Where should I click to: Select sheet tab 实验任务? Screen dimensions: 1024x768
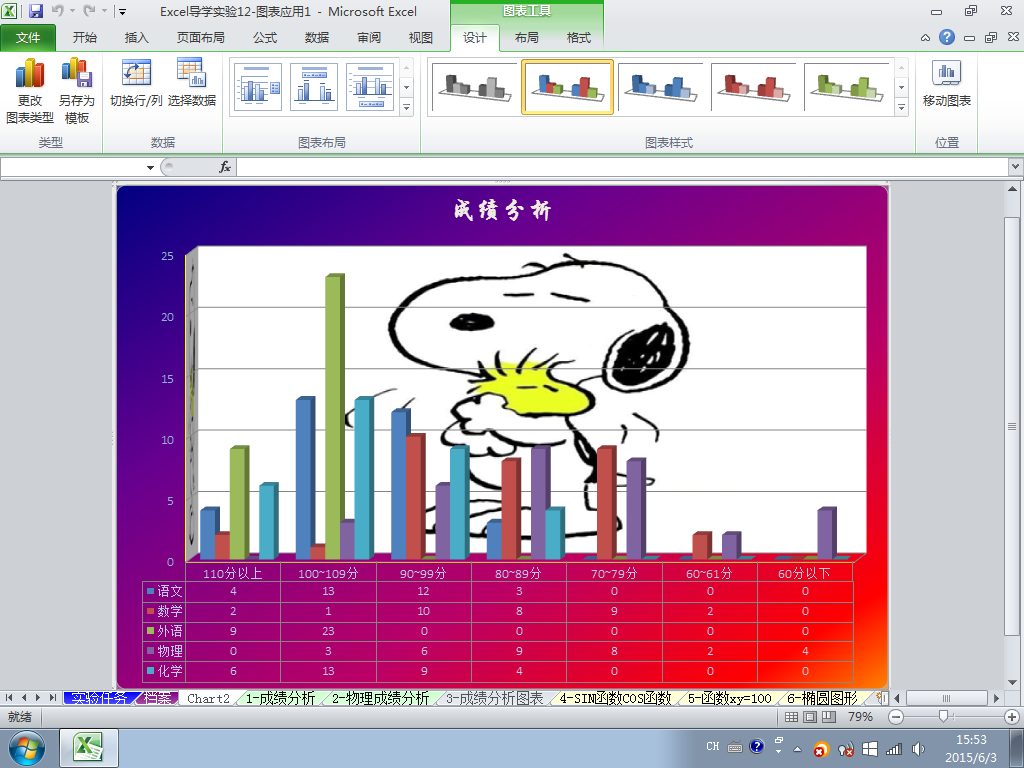click(99, 698)
